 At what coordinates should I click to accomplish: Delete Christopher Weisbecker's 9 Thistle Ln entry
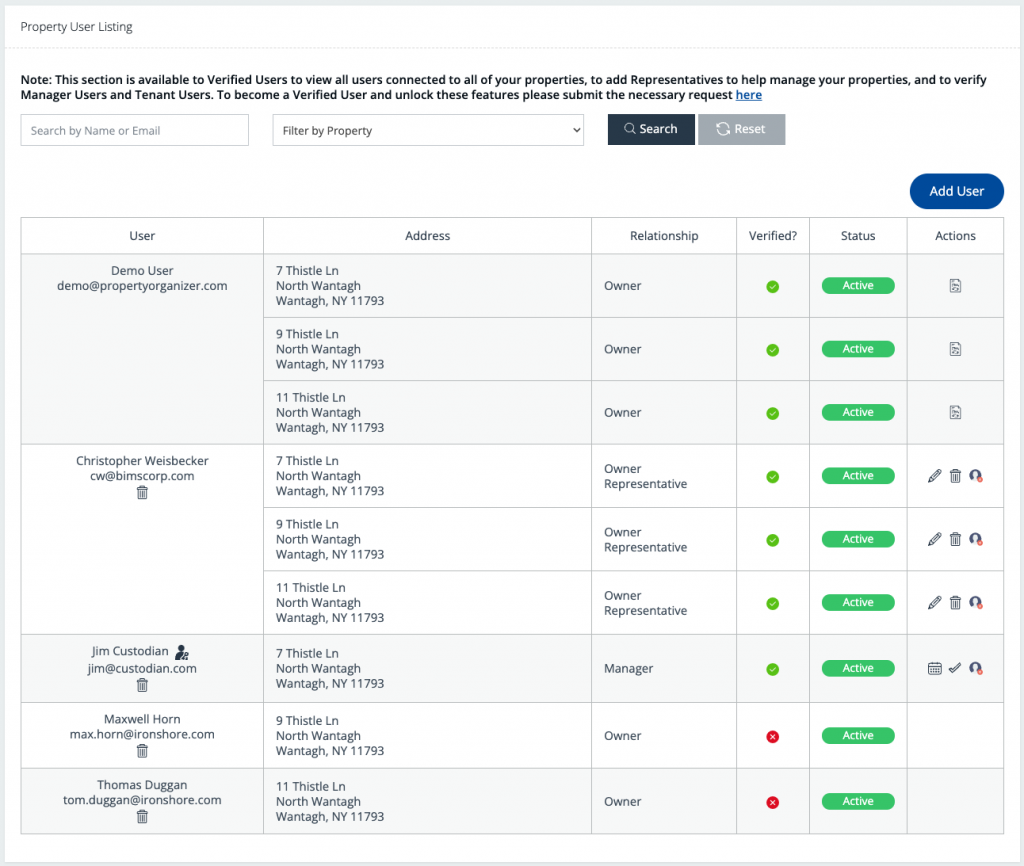955,539
